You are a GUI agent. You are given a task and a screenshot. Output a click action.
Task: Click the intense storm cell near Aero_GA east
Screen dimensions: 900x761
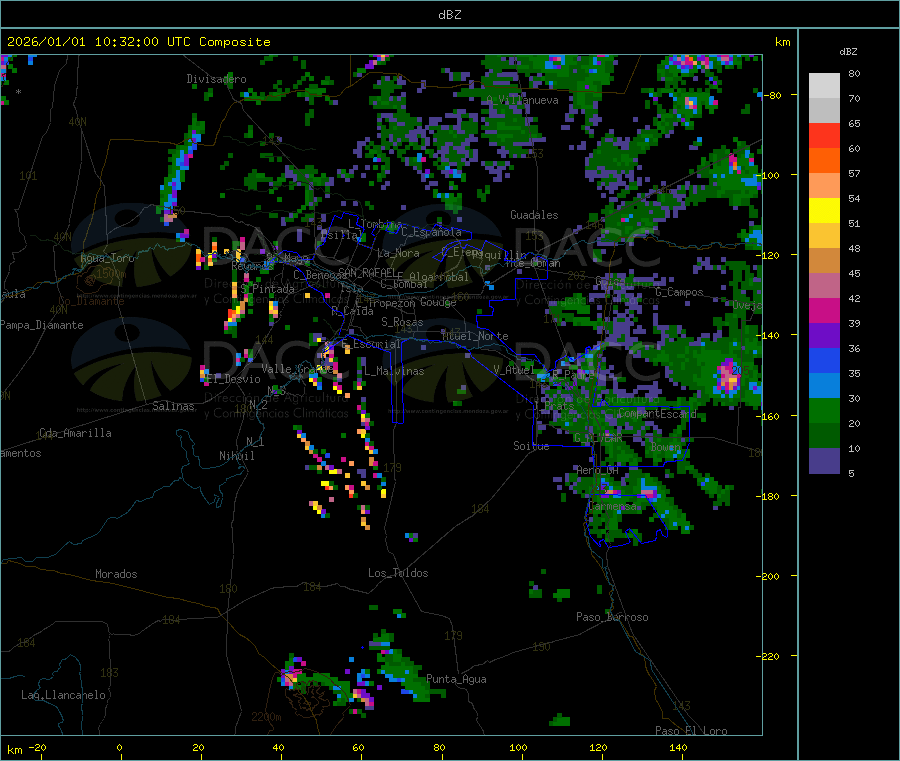pyautogui.click(x=649, y=492)
